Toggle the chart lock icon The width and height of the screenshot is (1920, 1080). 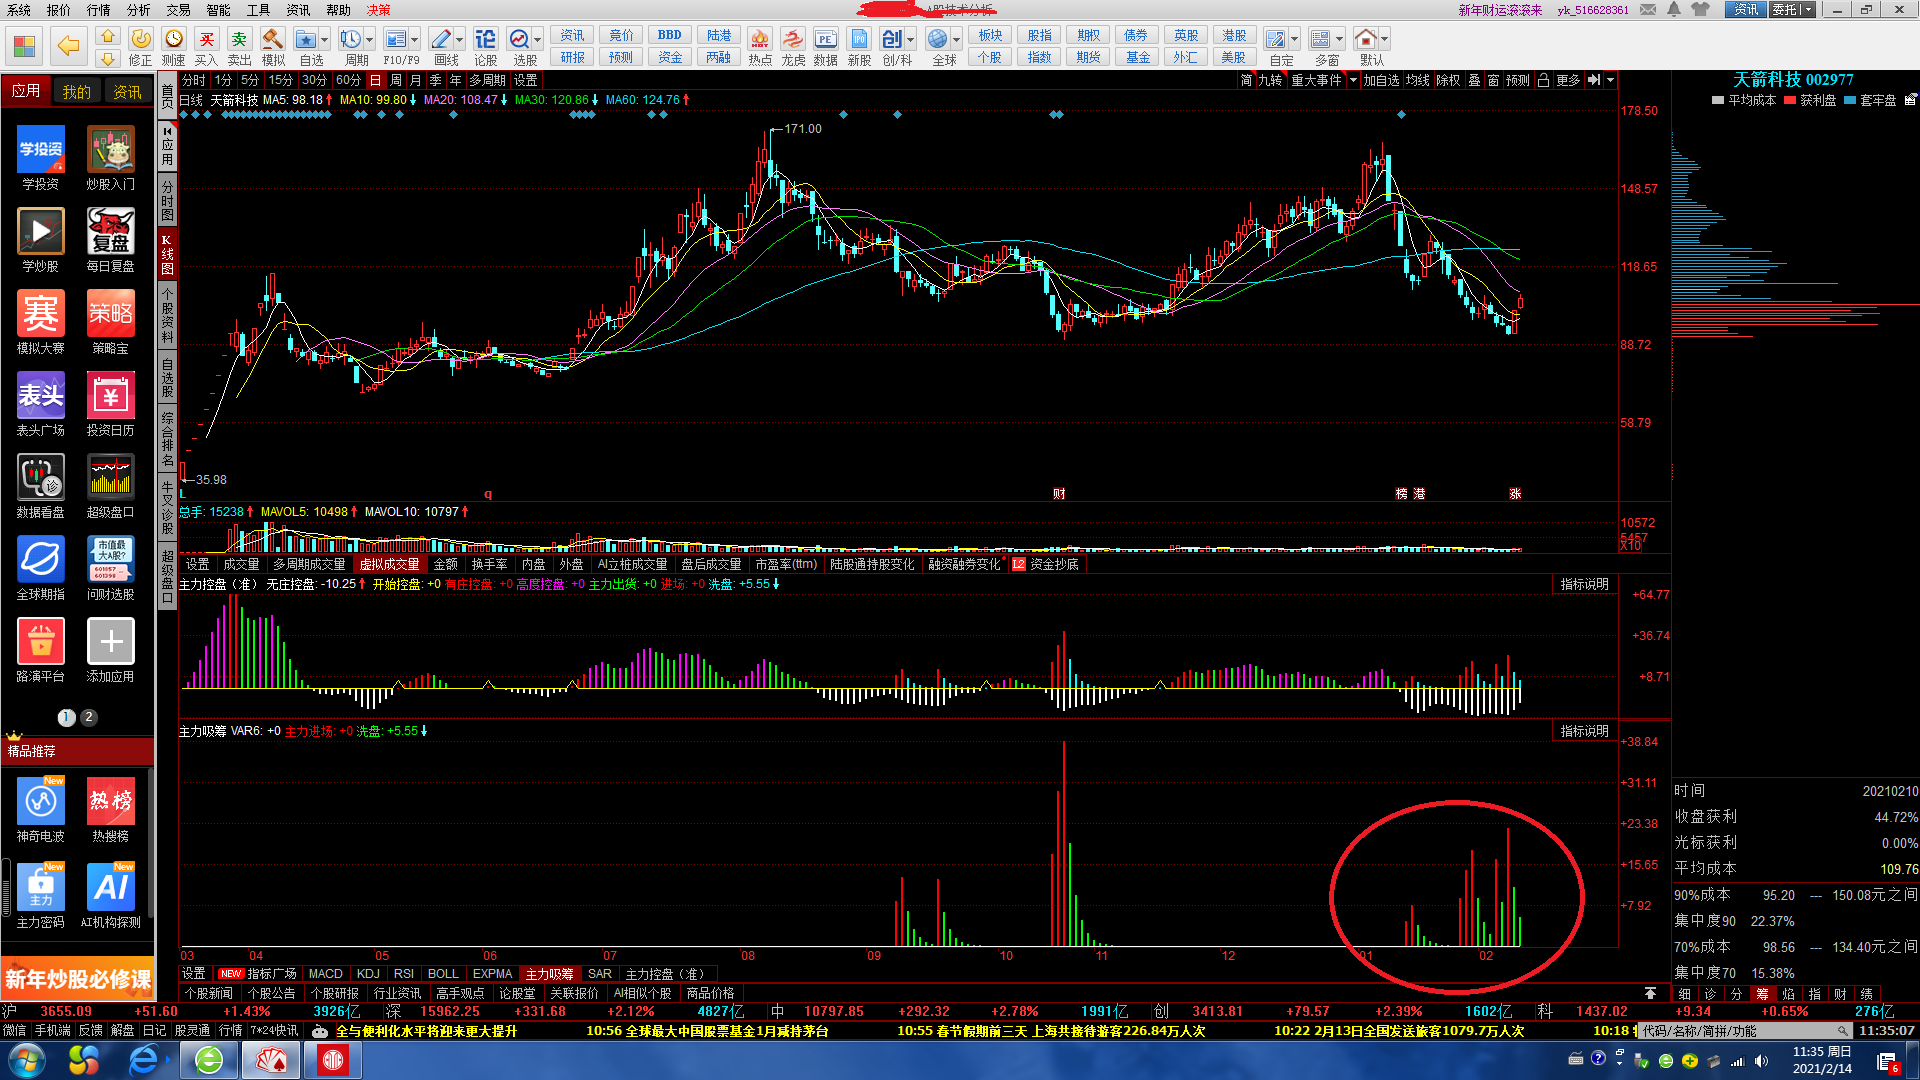(1543, 80)
